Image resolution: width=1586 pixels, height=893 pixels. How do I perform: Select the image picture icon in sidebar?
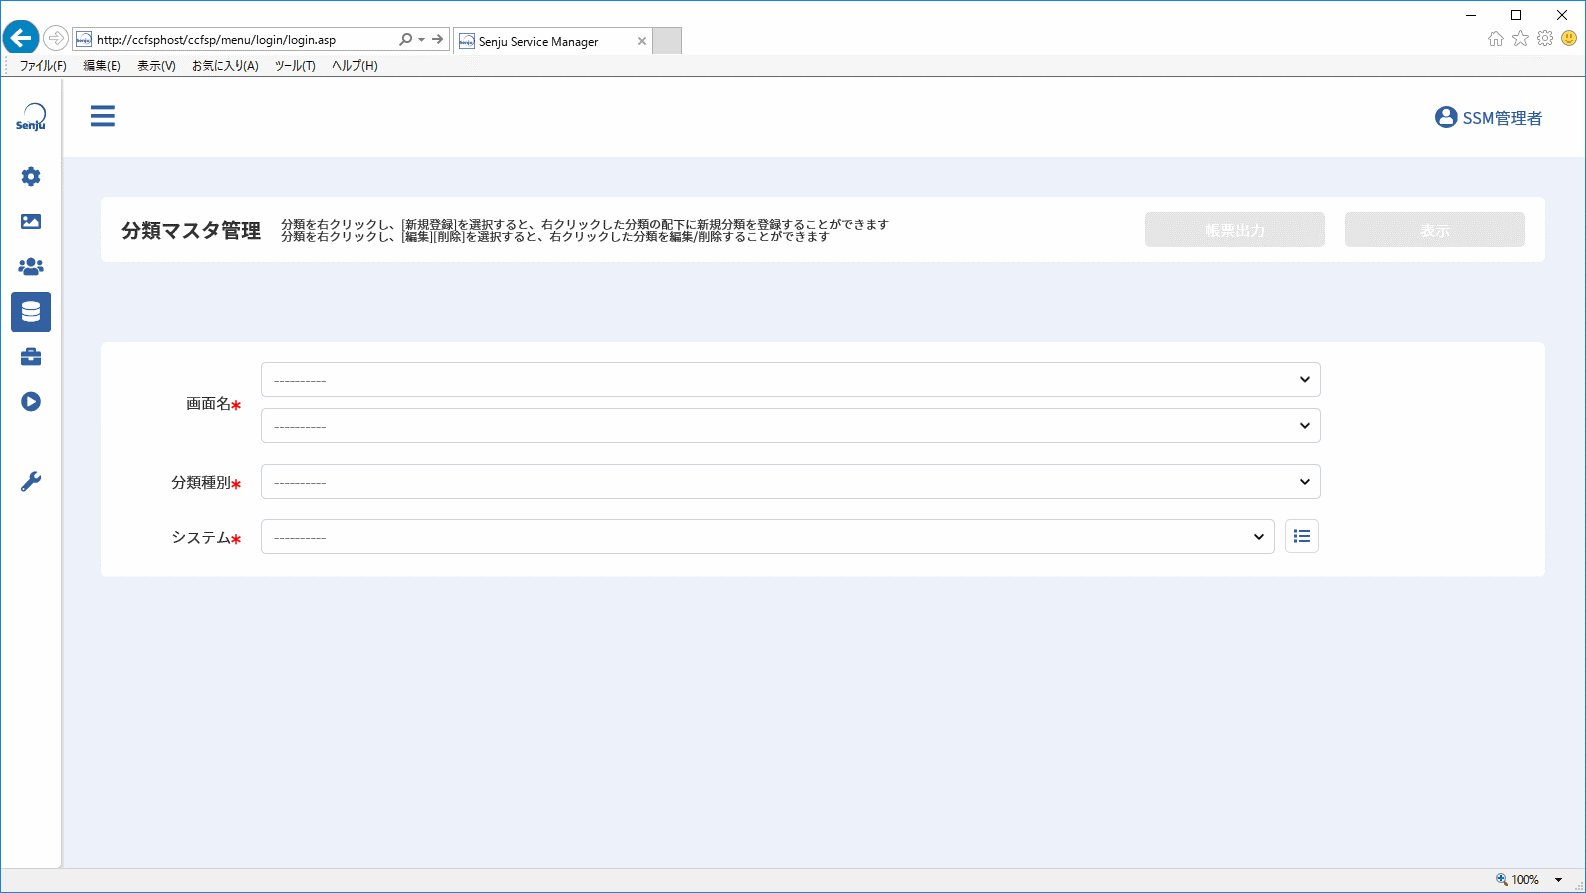tap(31, 221)
